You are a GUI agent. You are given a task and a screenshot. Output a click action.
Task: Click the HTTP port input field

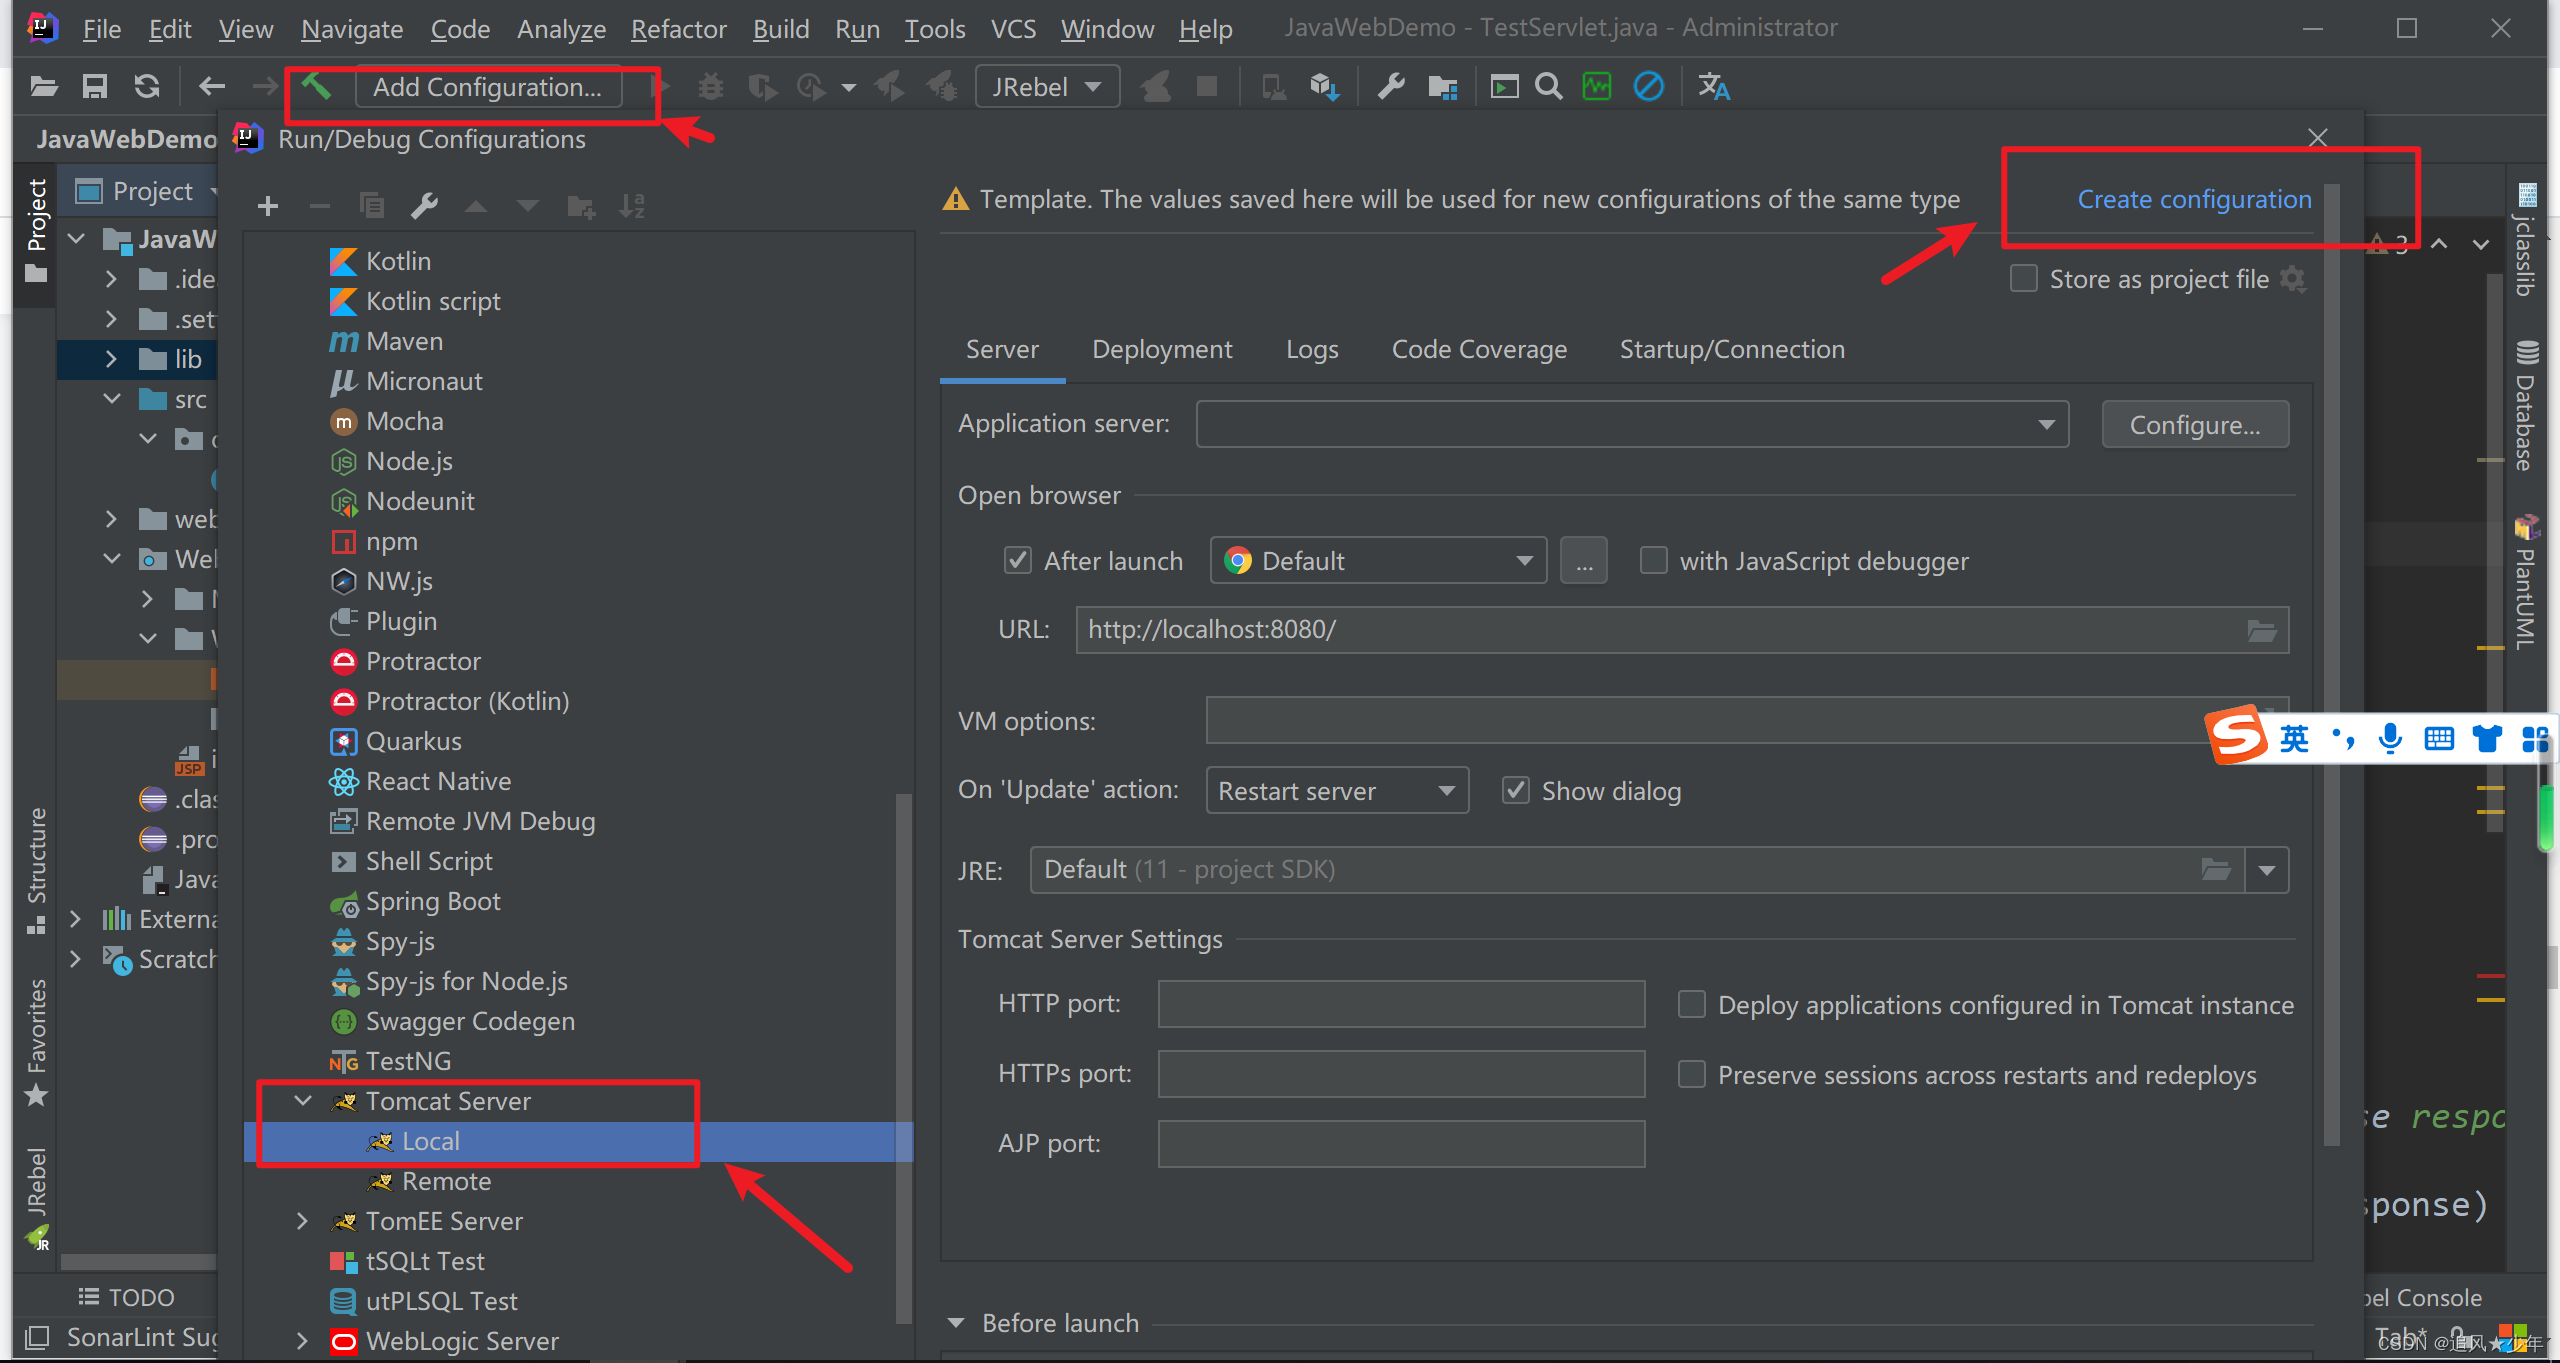point(1401,1004)
